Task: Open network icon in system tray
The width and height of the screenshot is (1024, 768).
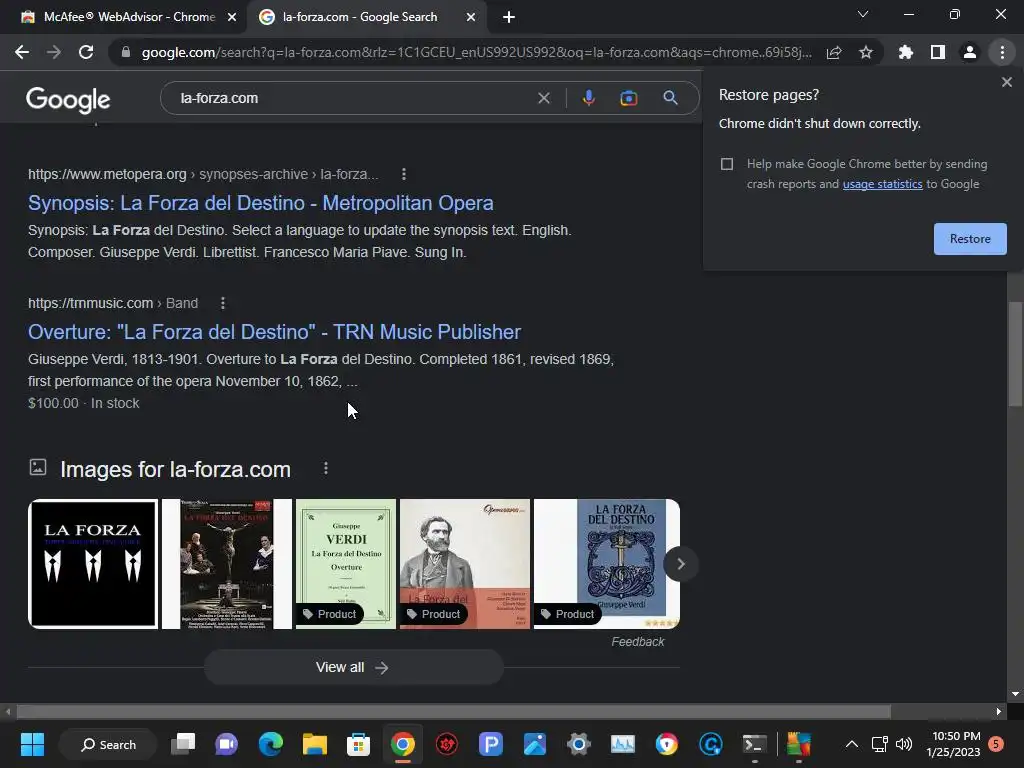Action: (x=879, y=744)
